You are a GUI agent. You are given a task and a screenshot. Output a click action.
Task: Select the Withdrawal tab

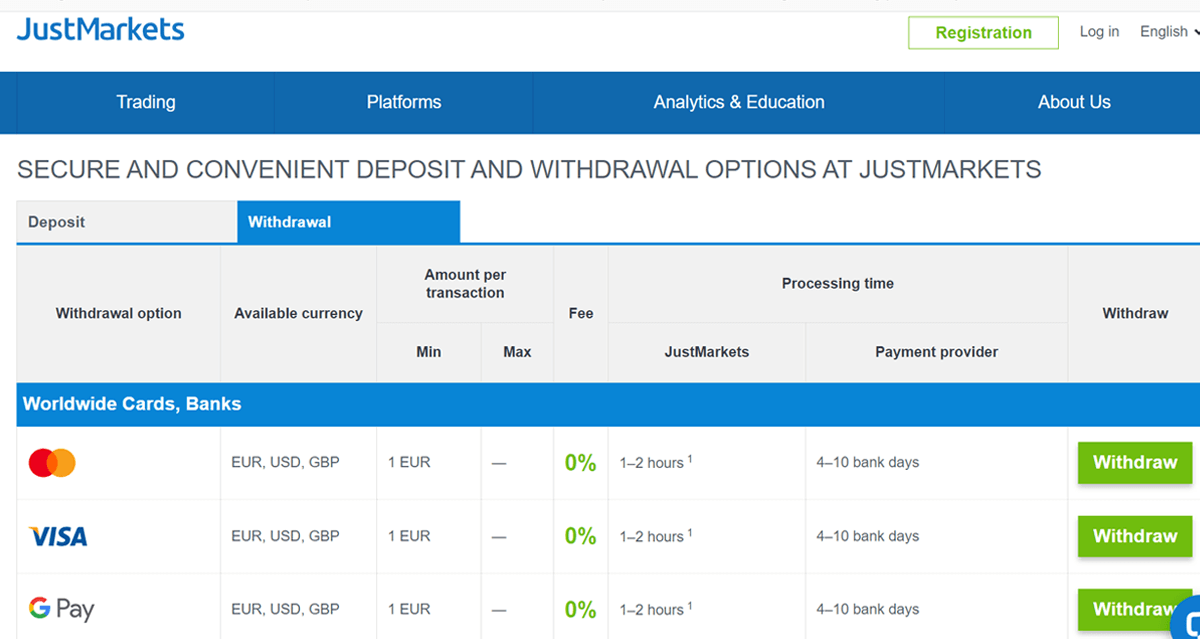(x=348, y=222)
